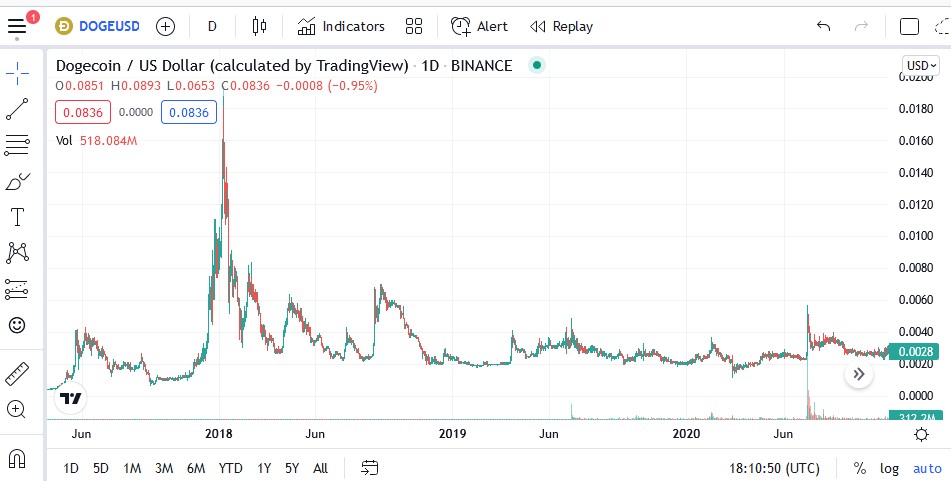Open the prediction and measurement tools
Screen dimensions: 951x481
pyautogui.click(x=17, y=289)
